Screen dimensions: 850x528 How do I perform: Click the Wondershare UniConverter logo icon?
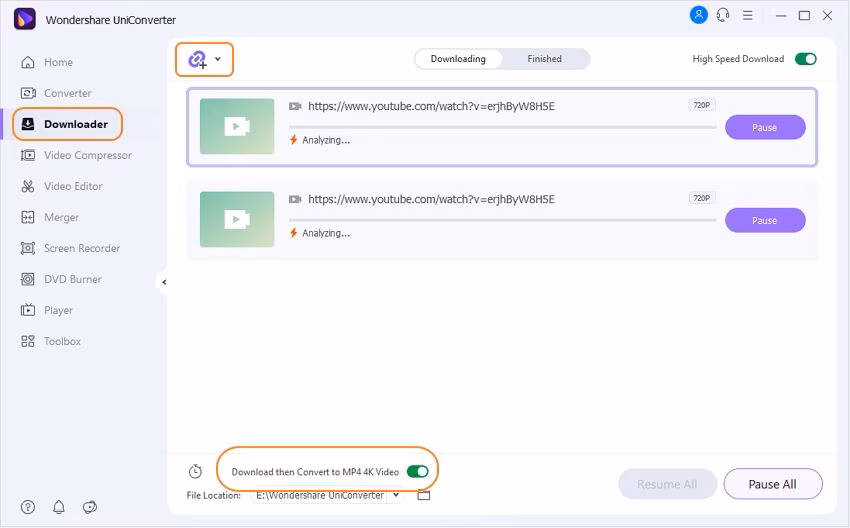click(x=24, y=19)
